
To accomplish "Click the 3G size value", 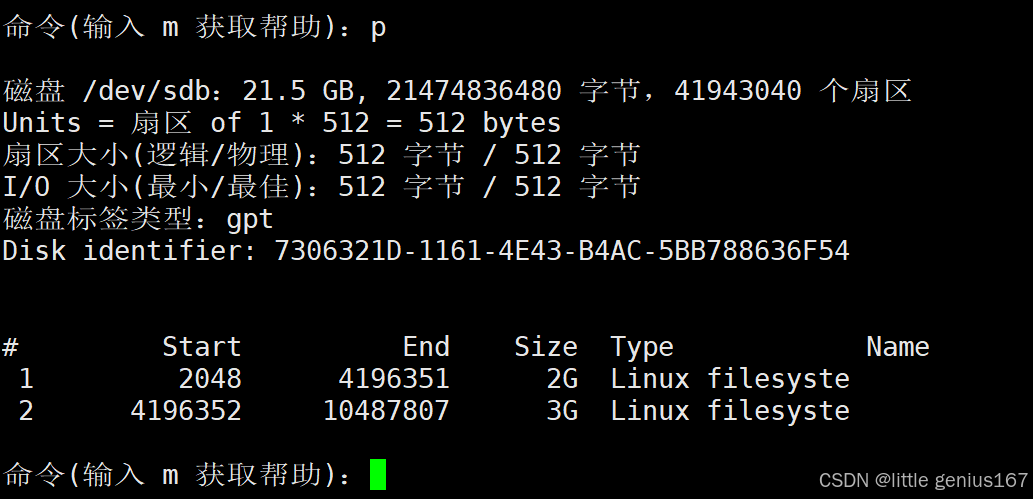I will tap(562, 410).
